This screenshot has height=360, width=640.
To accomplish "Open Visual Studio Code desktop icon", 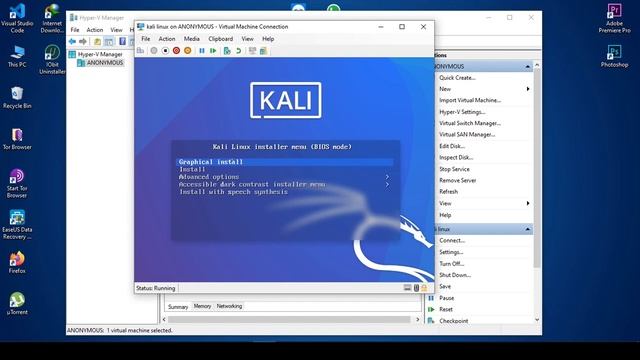I will coord(17,19).
